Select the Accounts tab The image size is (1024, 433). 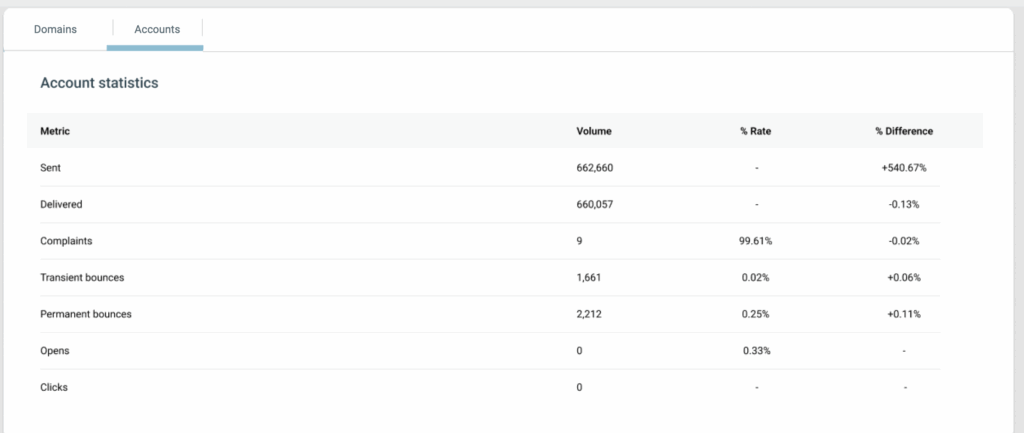157,29
